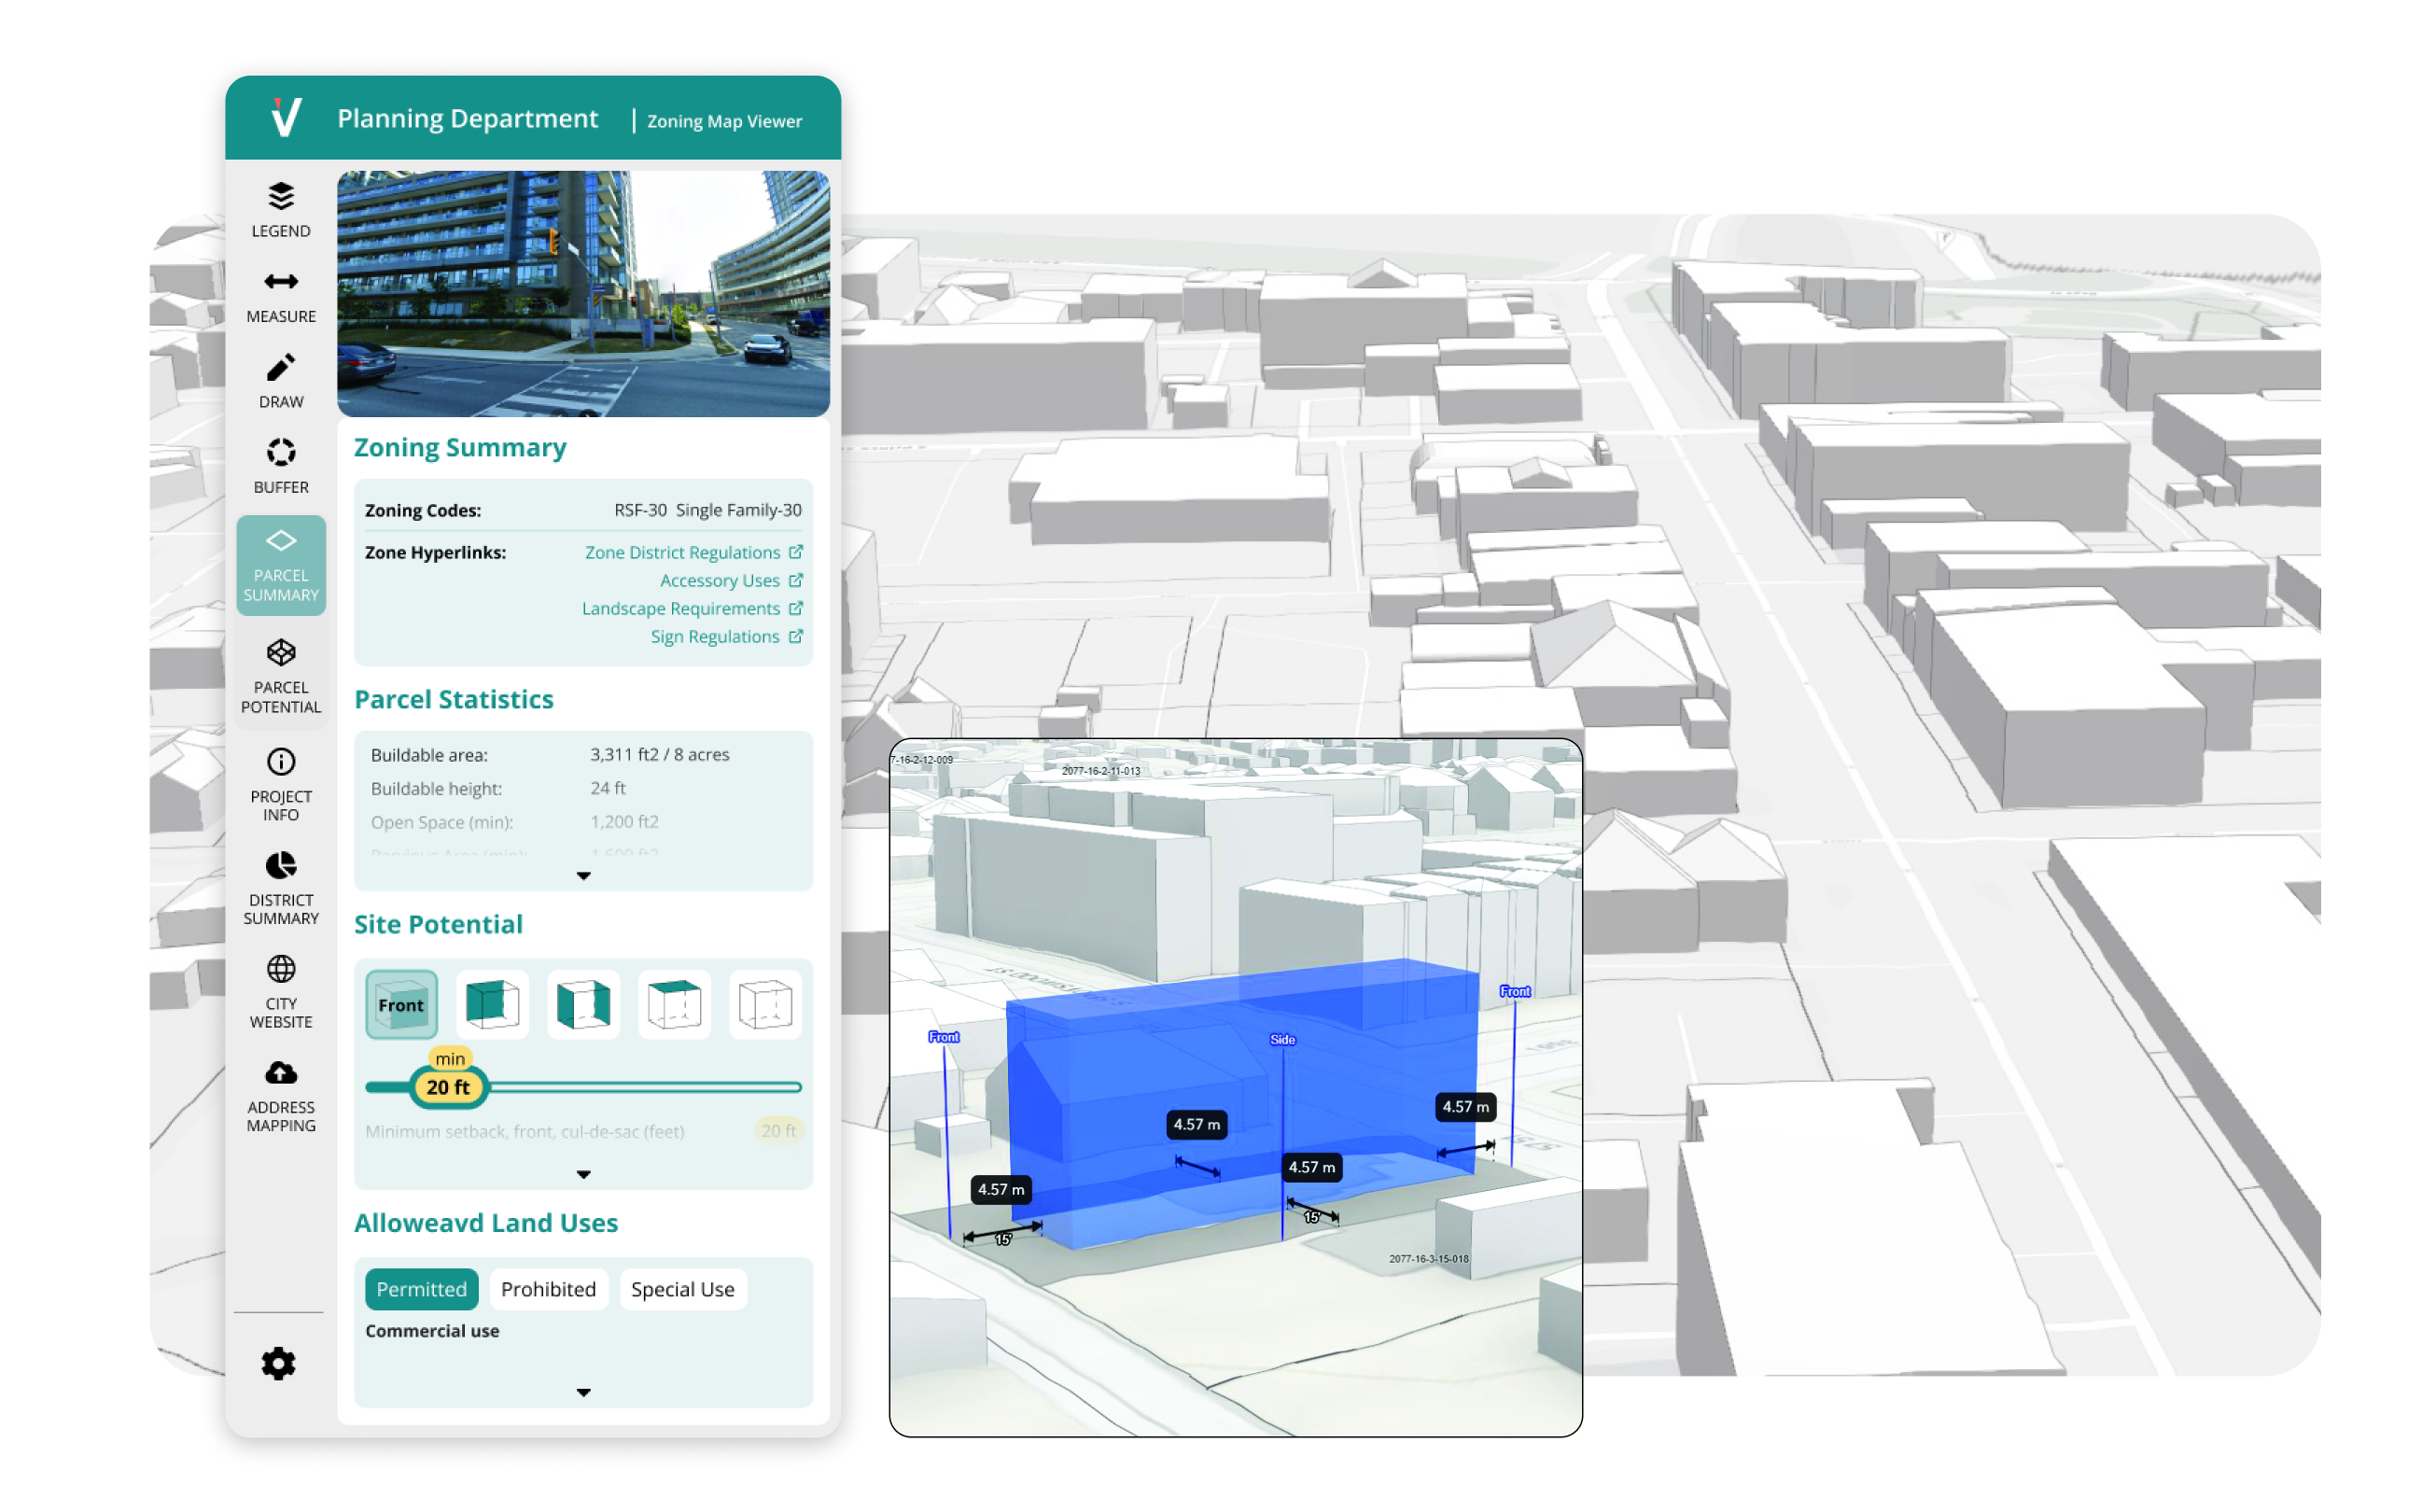Open Zone District Regulations link
This screenshot has height=1512, width=2436.
point(684,554)
